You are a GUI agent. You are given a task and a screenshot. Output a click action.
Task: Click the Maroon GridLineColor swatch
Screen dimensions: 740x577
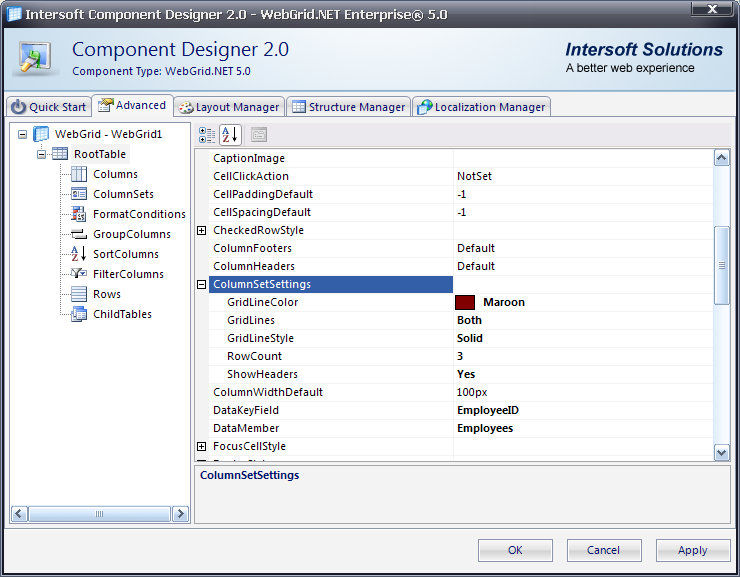(465, 302)
